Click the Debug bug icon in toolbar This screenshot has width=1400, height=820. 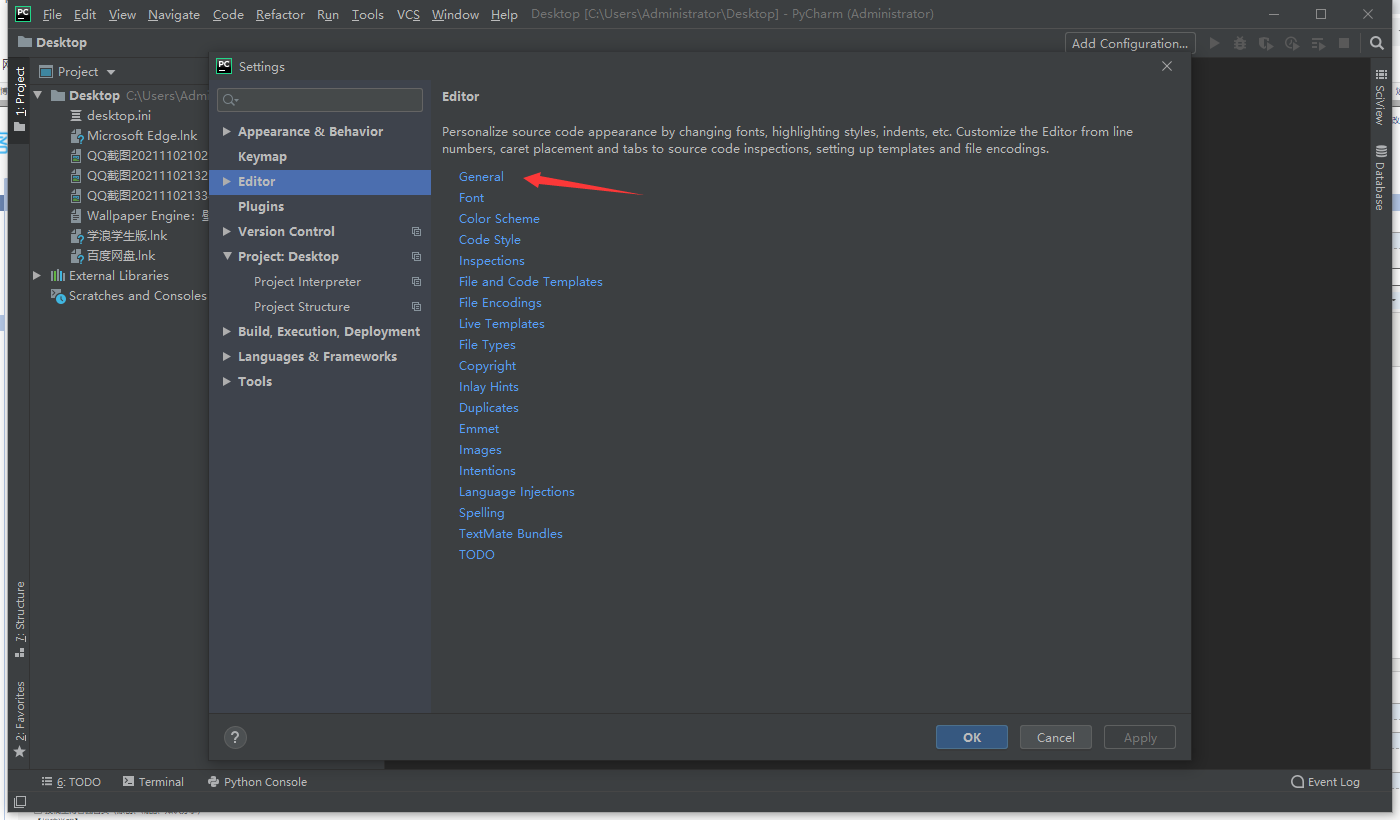tap(1240, 43)
